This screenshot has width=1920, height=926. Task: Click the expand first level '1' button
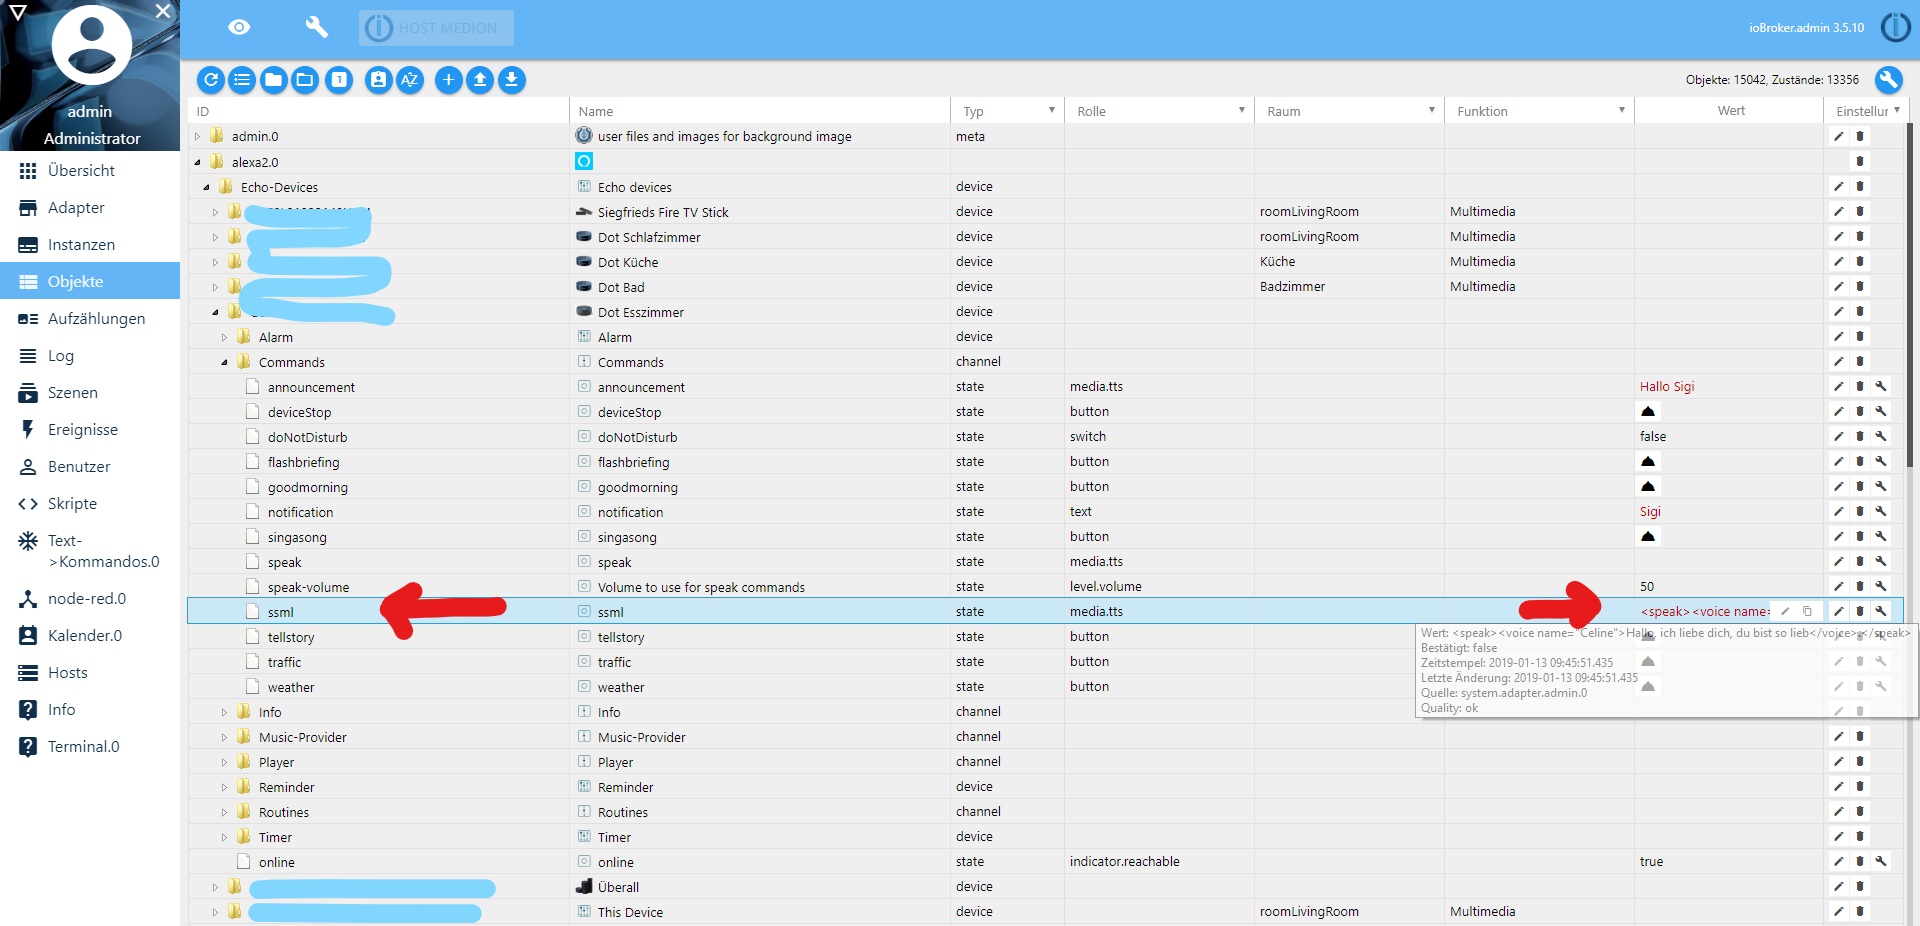[340, 80]
